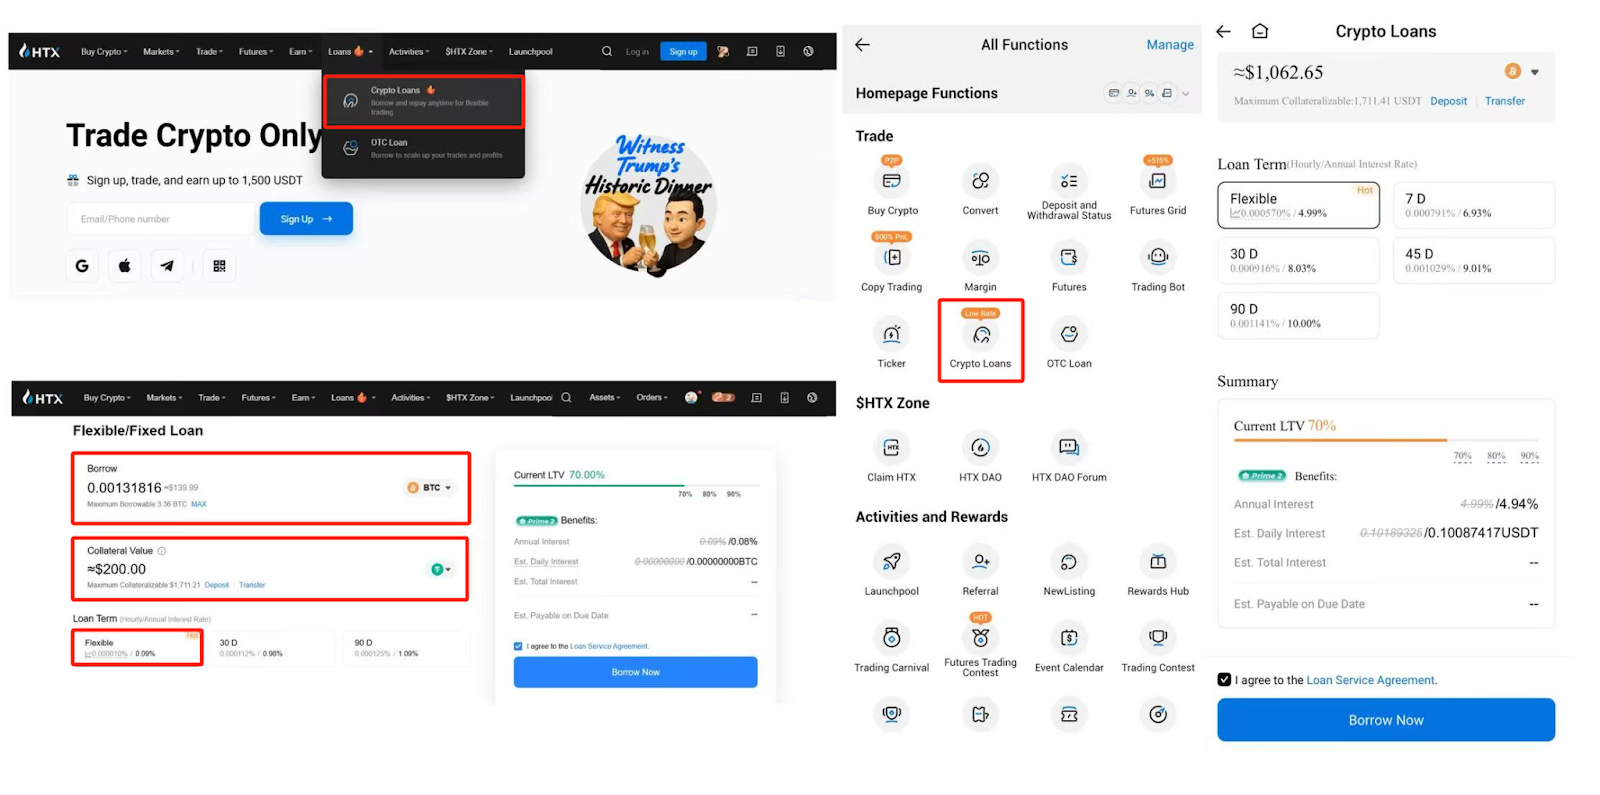Open collateral coin dropdown beside ≈$200.00
This screenshot has width=1600, height=795.
coord(441,569)
